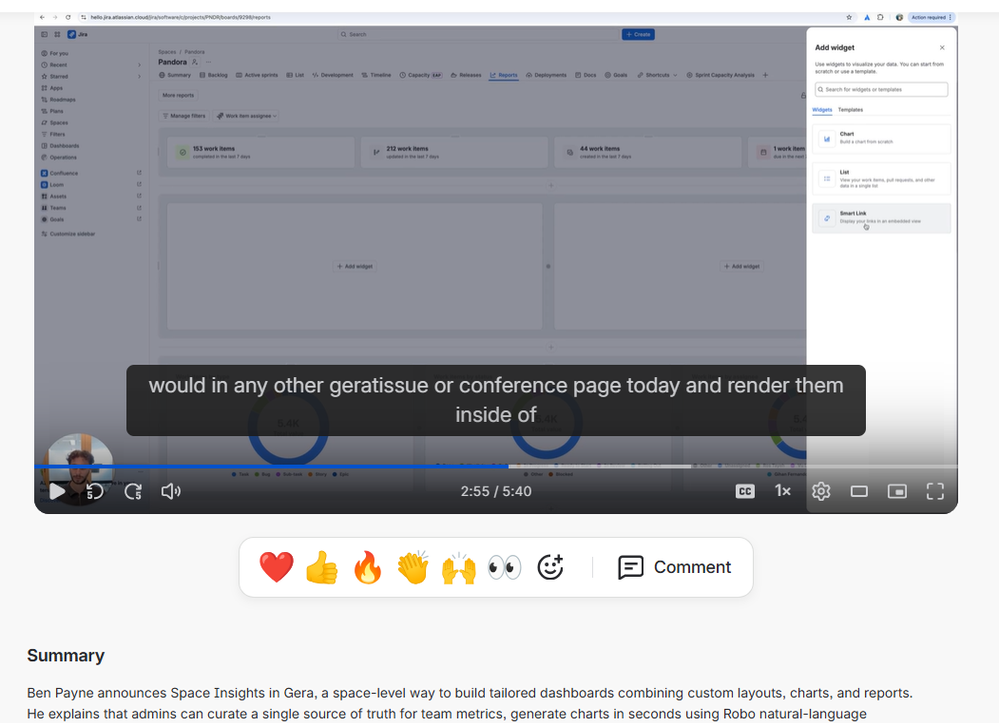Image resolution: width=999 pixels, height=723 pixels.
Task: Open Sprint Capacity Analysis tab
Action: click(x=721, y=75)
